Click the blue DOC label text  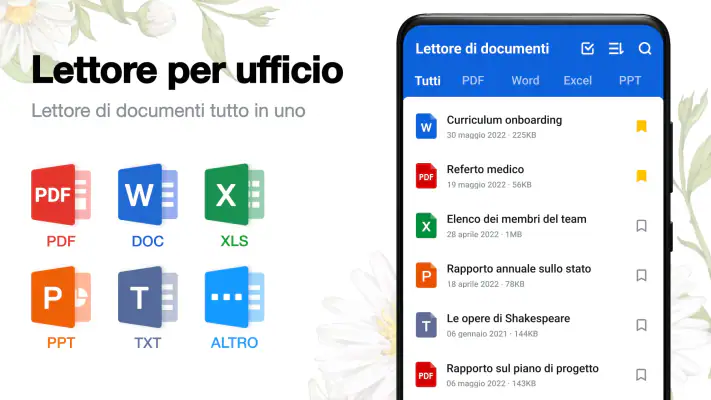[x=148, y=241]
